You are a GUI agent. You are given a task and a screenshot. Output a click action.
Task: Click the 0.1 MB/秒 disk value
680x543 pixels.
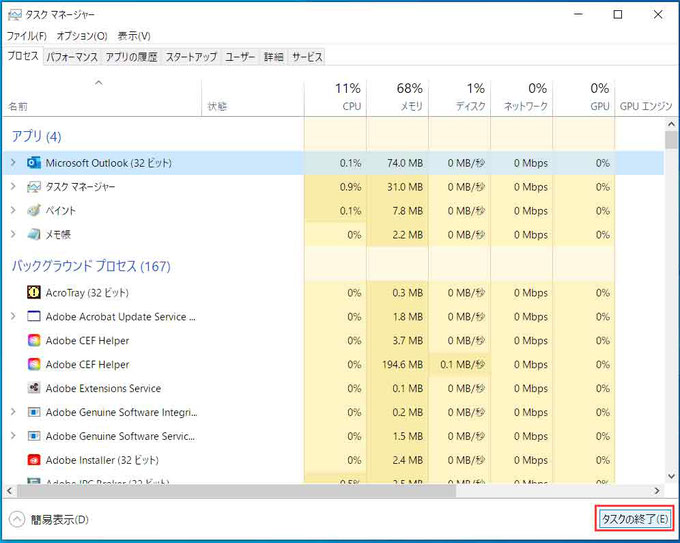tap(462, 364)
